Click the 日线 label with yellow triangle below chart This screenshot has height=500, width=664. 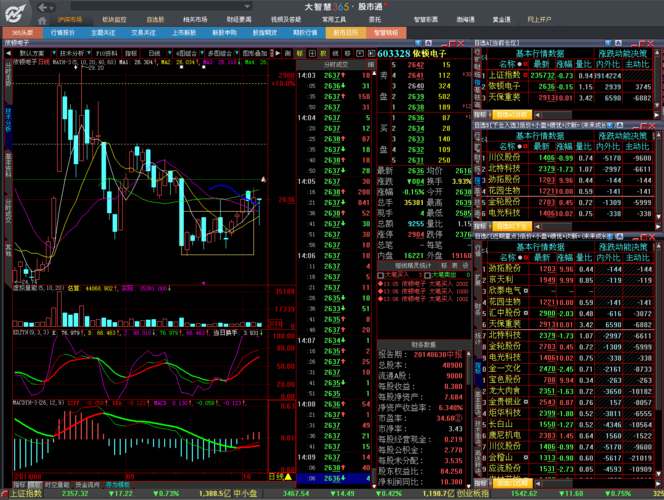280,477
